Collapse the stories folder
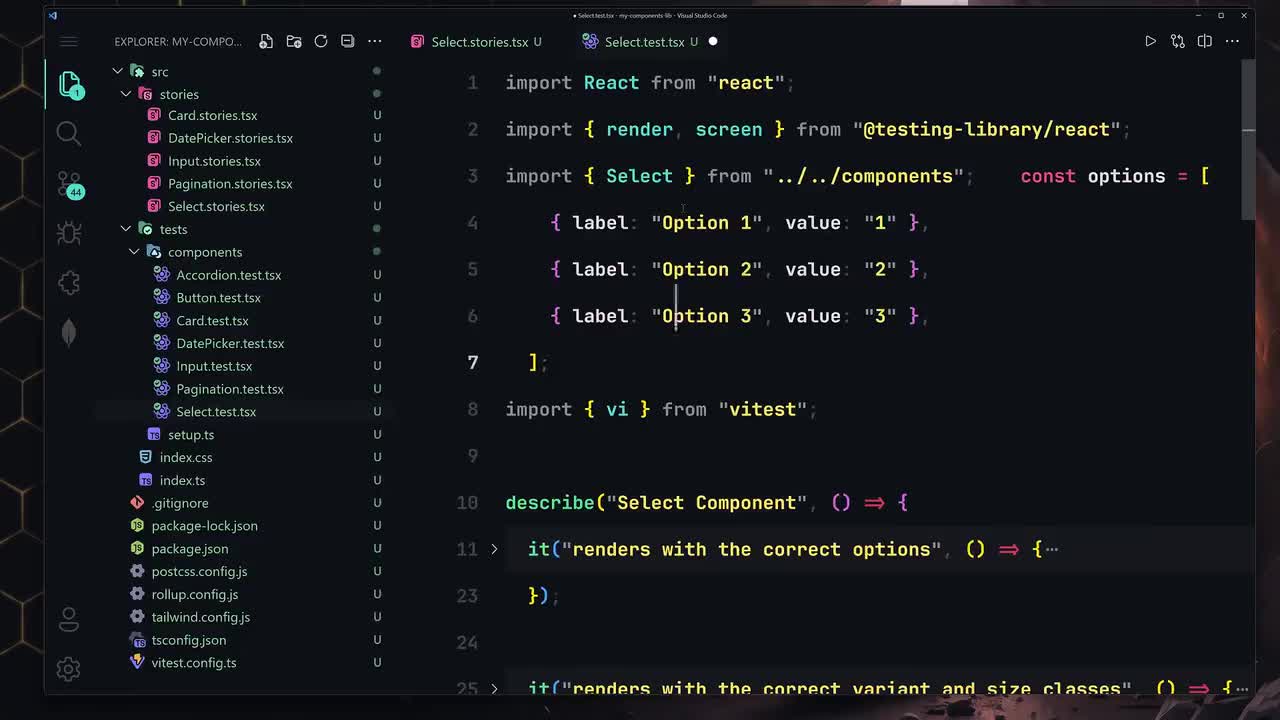Viewport: 1280px width, 720px height. 126,94
